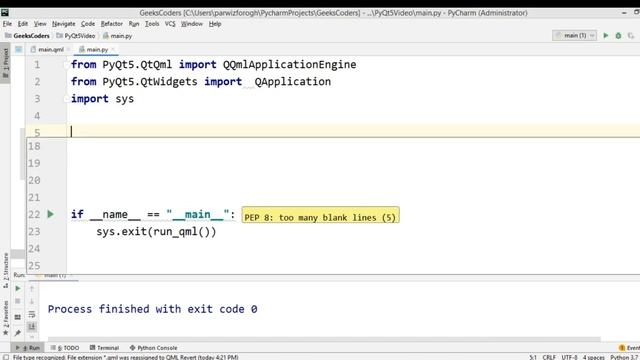
Task: Stop the process in the Run panel
Action: point(18,301)
